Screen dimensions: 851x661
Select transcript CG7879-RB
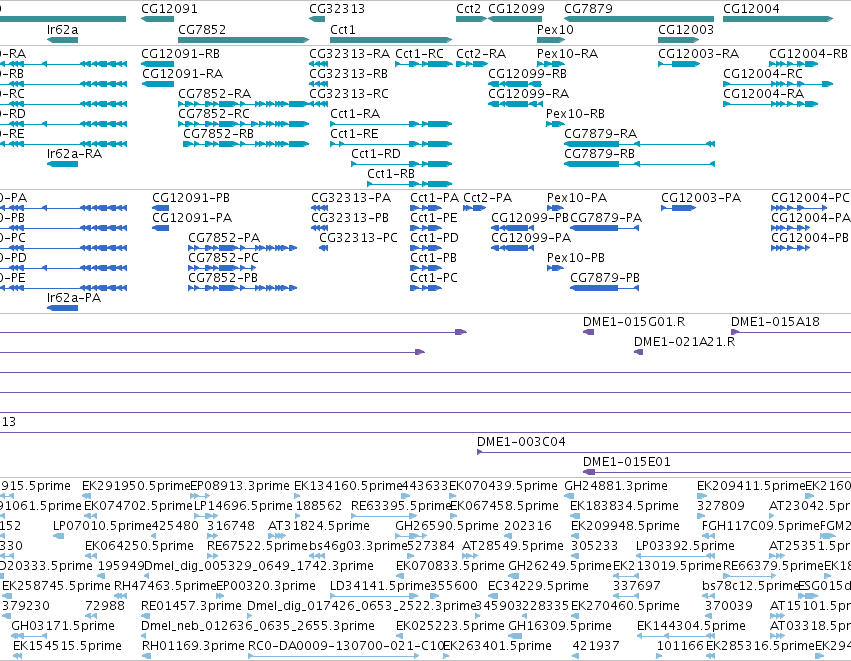click(x=600, y=154)
